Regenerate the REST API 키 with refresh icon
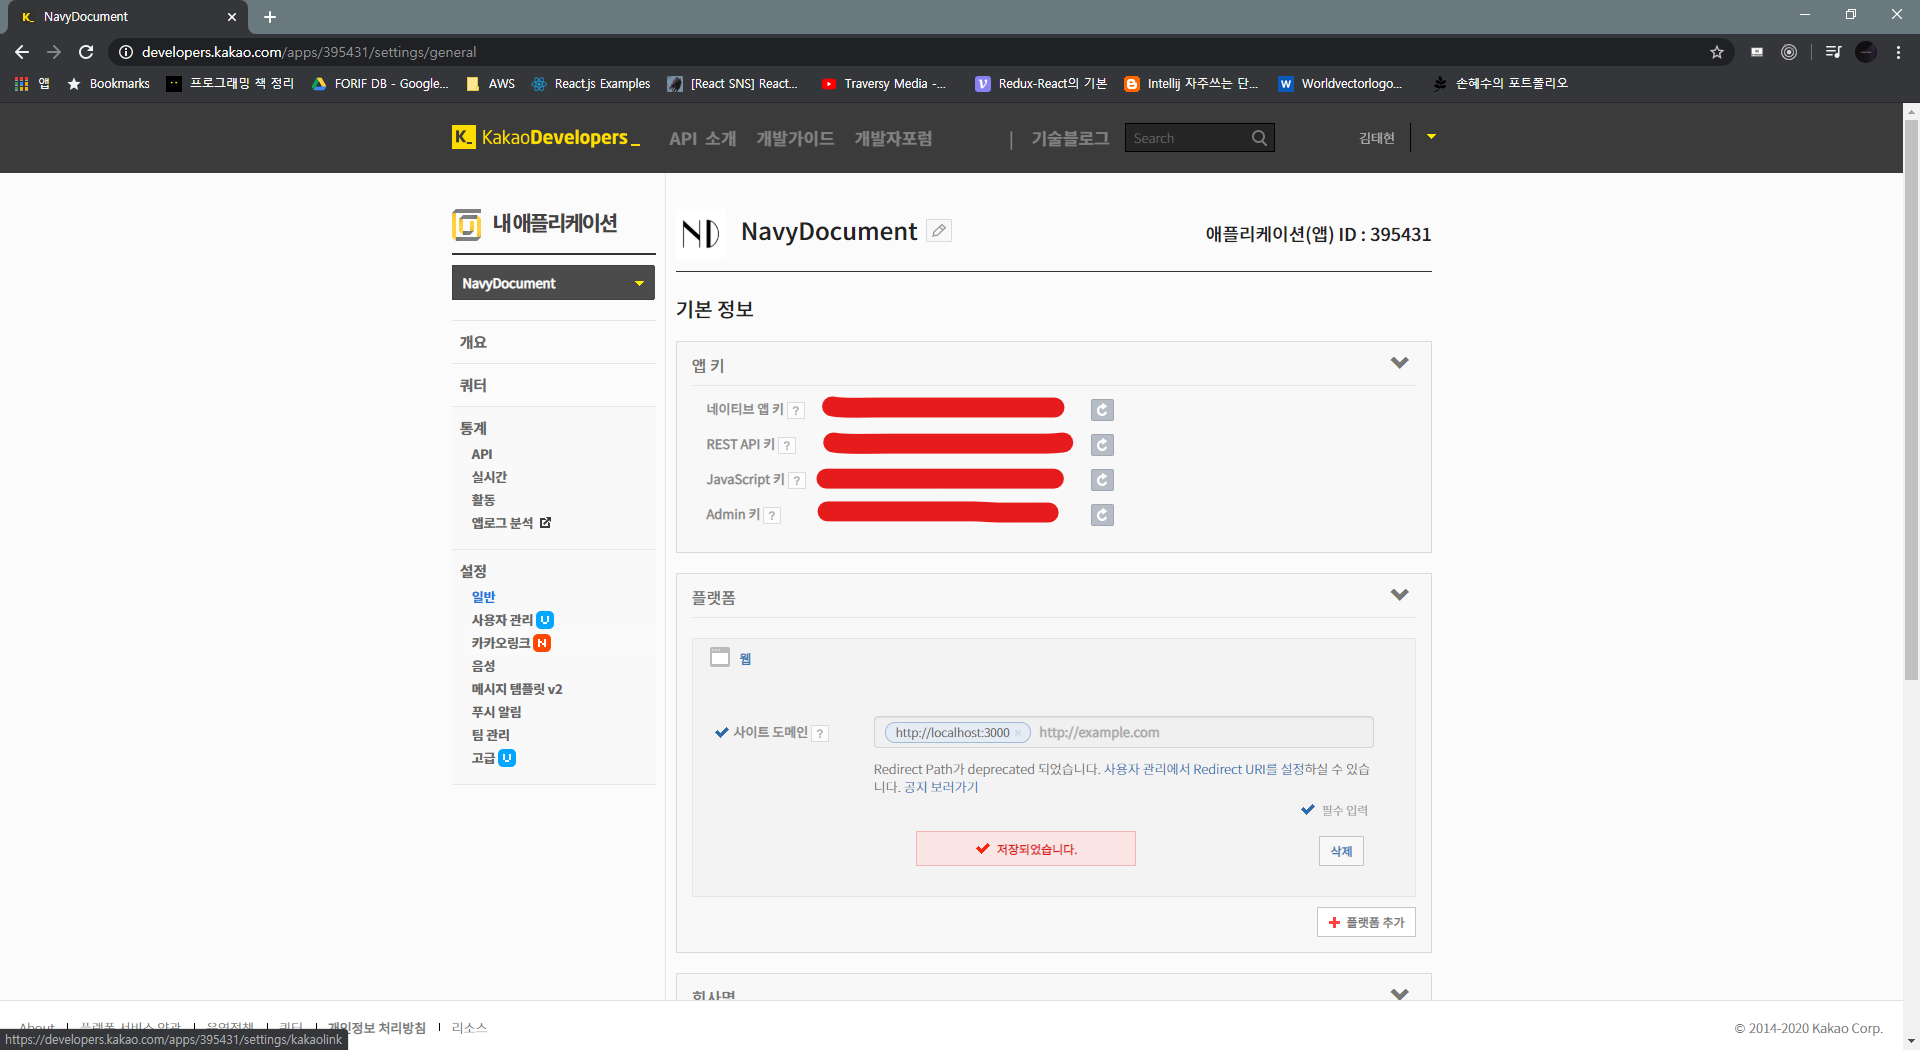 pos(1102,445)
